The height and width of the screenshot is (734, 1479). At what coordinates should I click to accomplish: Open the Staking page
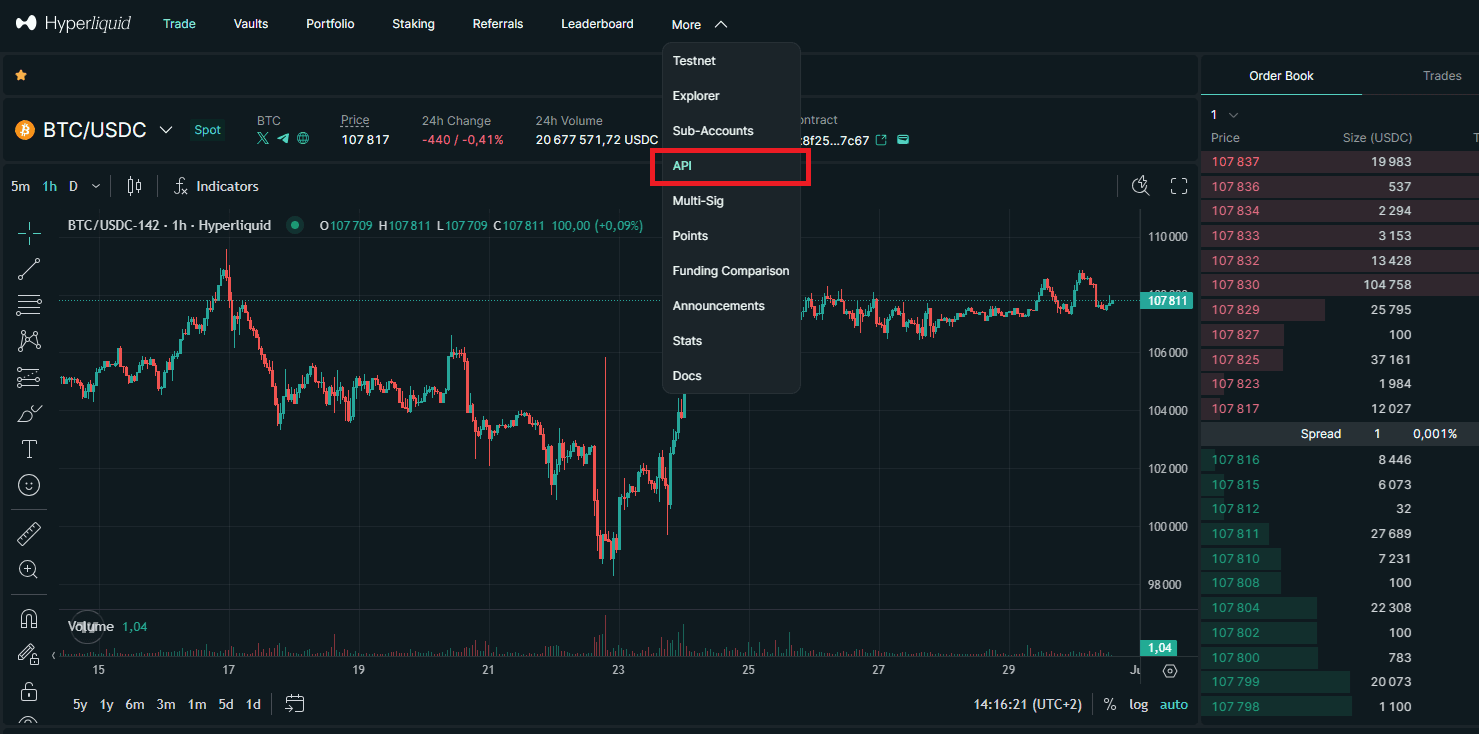pyautogui.click(x=413, y=24)
